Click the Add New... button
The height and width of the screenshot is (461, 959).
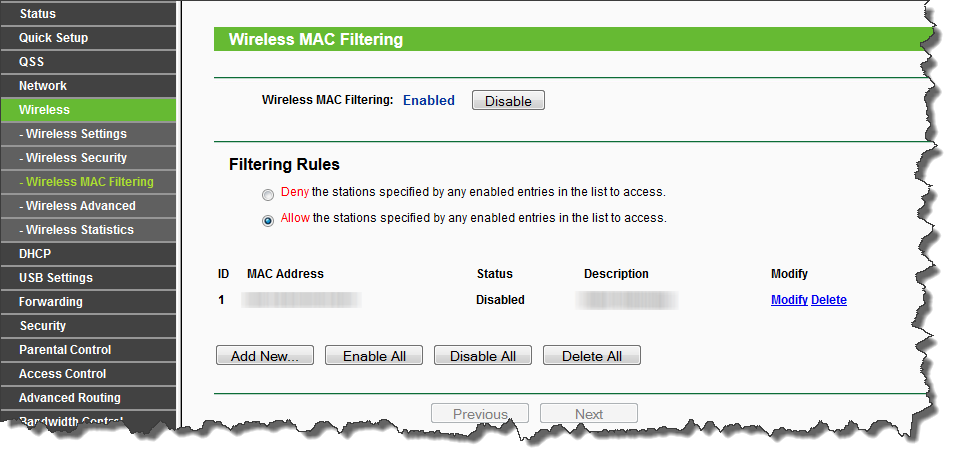click(x=265, y=356)
